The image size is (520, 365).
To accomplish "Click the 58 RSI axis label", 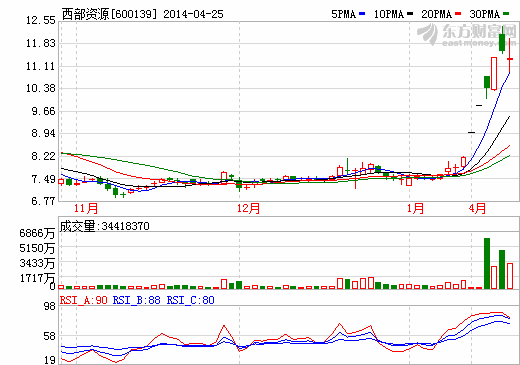I will tap(50, 336).
